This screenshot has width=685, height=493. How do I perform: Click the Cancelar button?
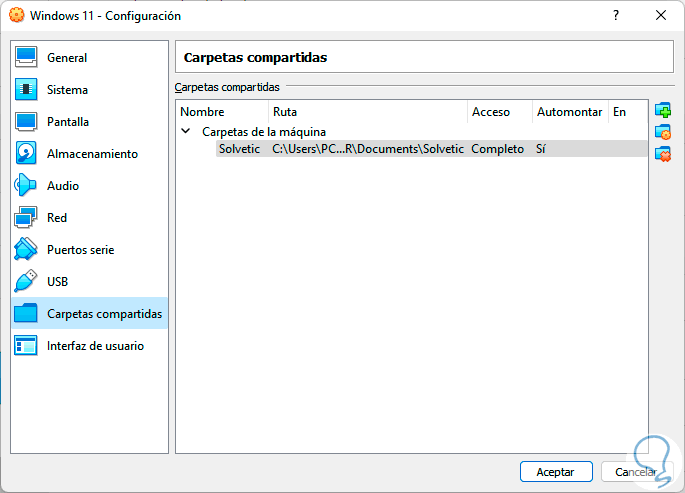pos(636,472)
